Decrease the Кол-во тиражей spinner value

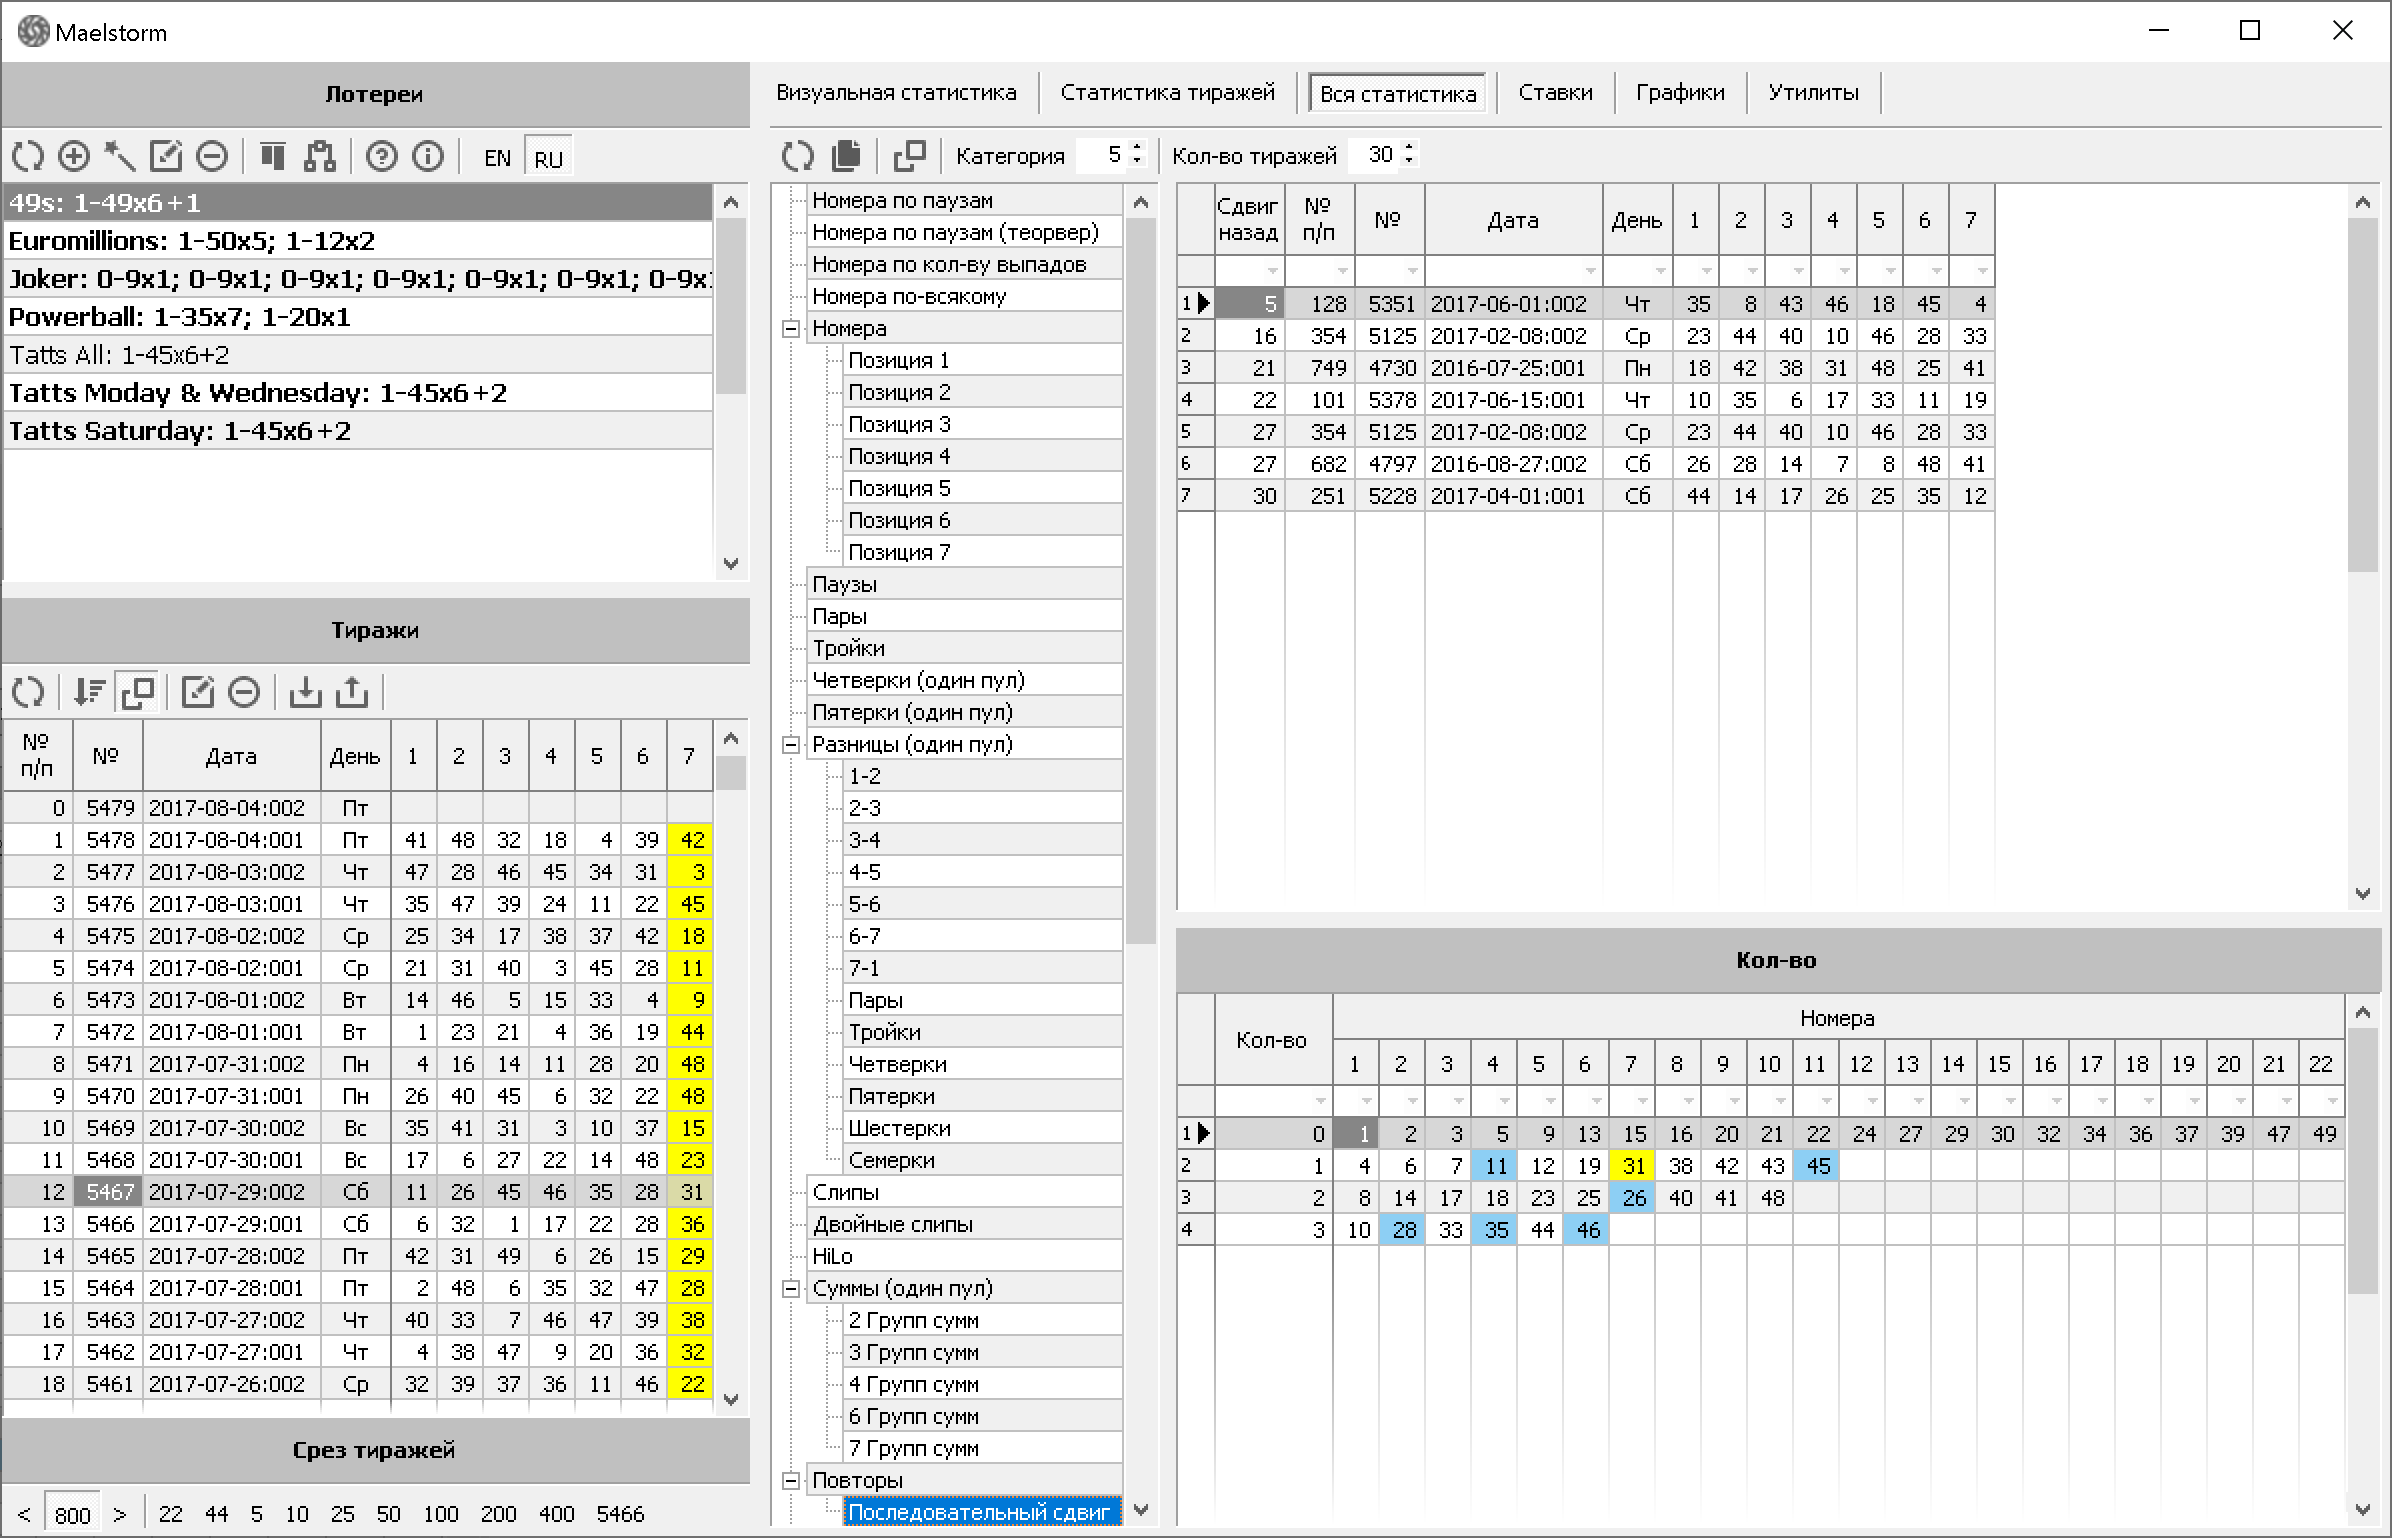point(1409,162)
